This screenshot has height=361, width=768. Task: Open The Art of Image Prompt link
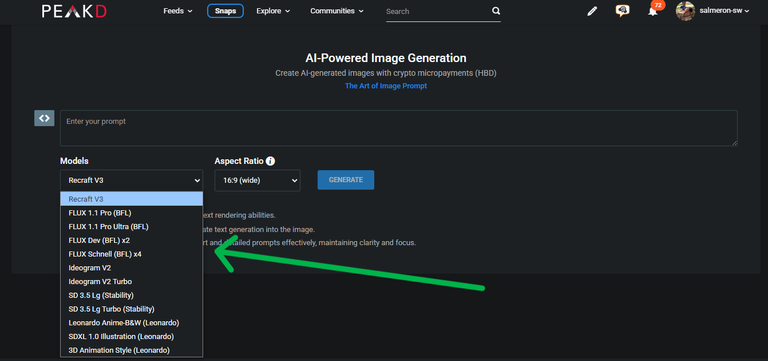pos(386,86)
